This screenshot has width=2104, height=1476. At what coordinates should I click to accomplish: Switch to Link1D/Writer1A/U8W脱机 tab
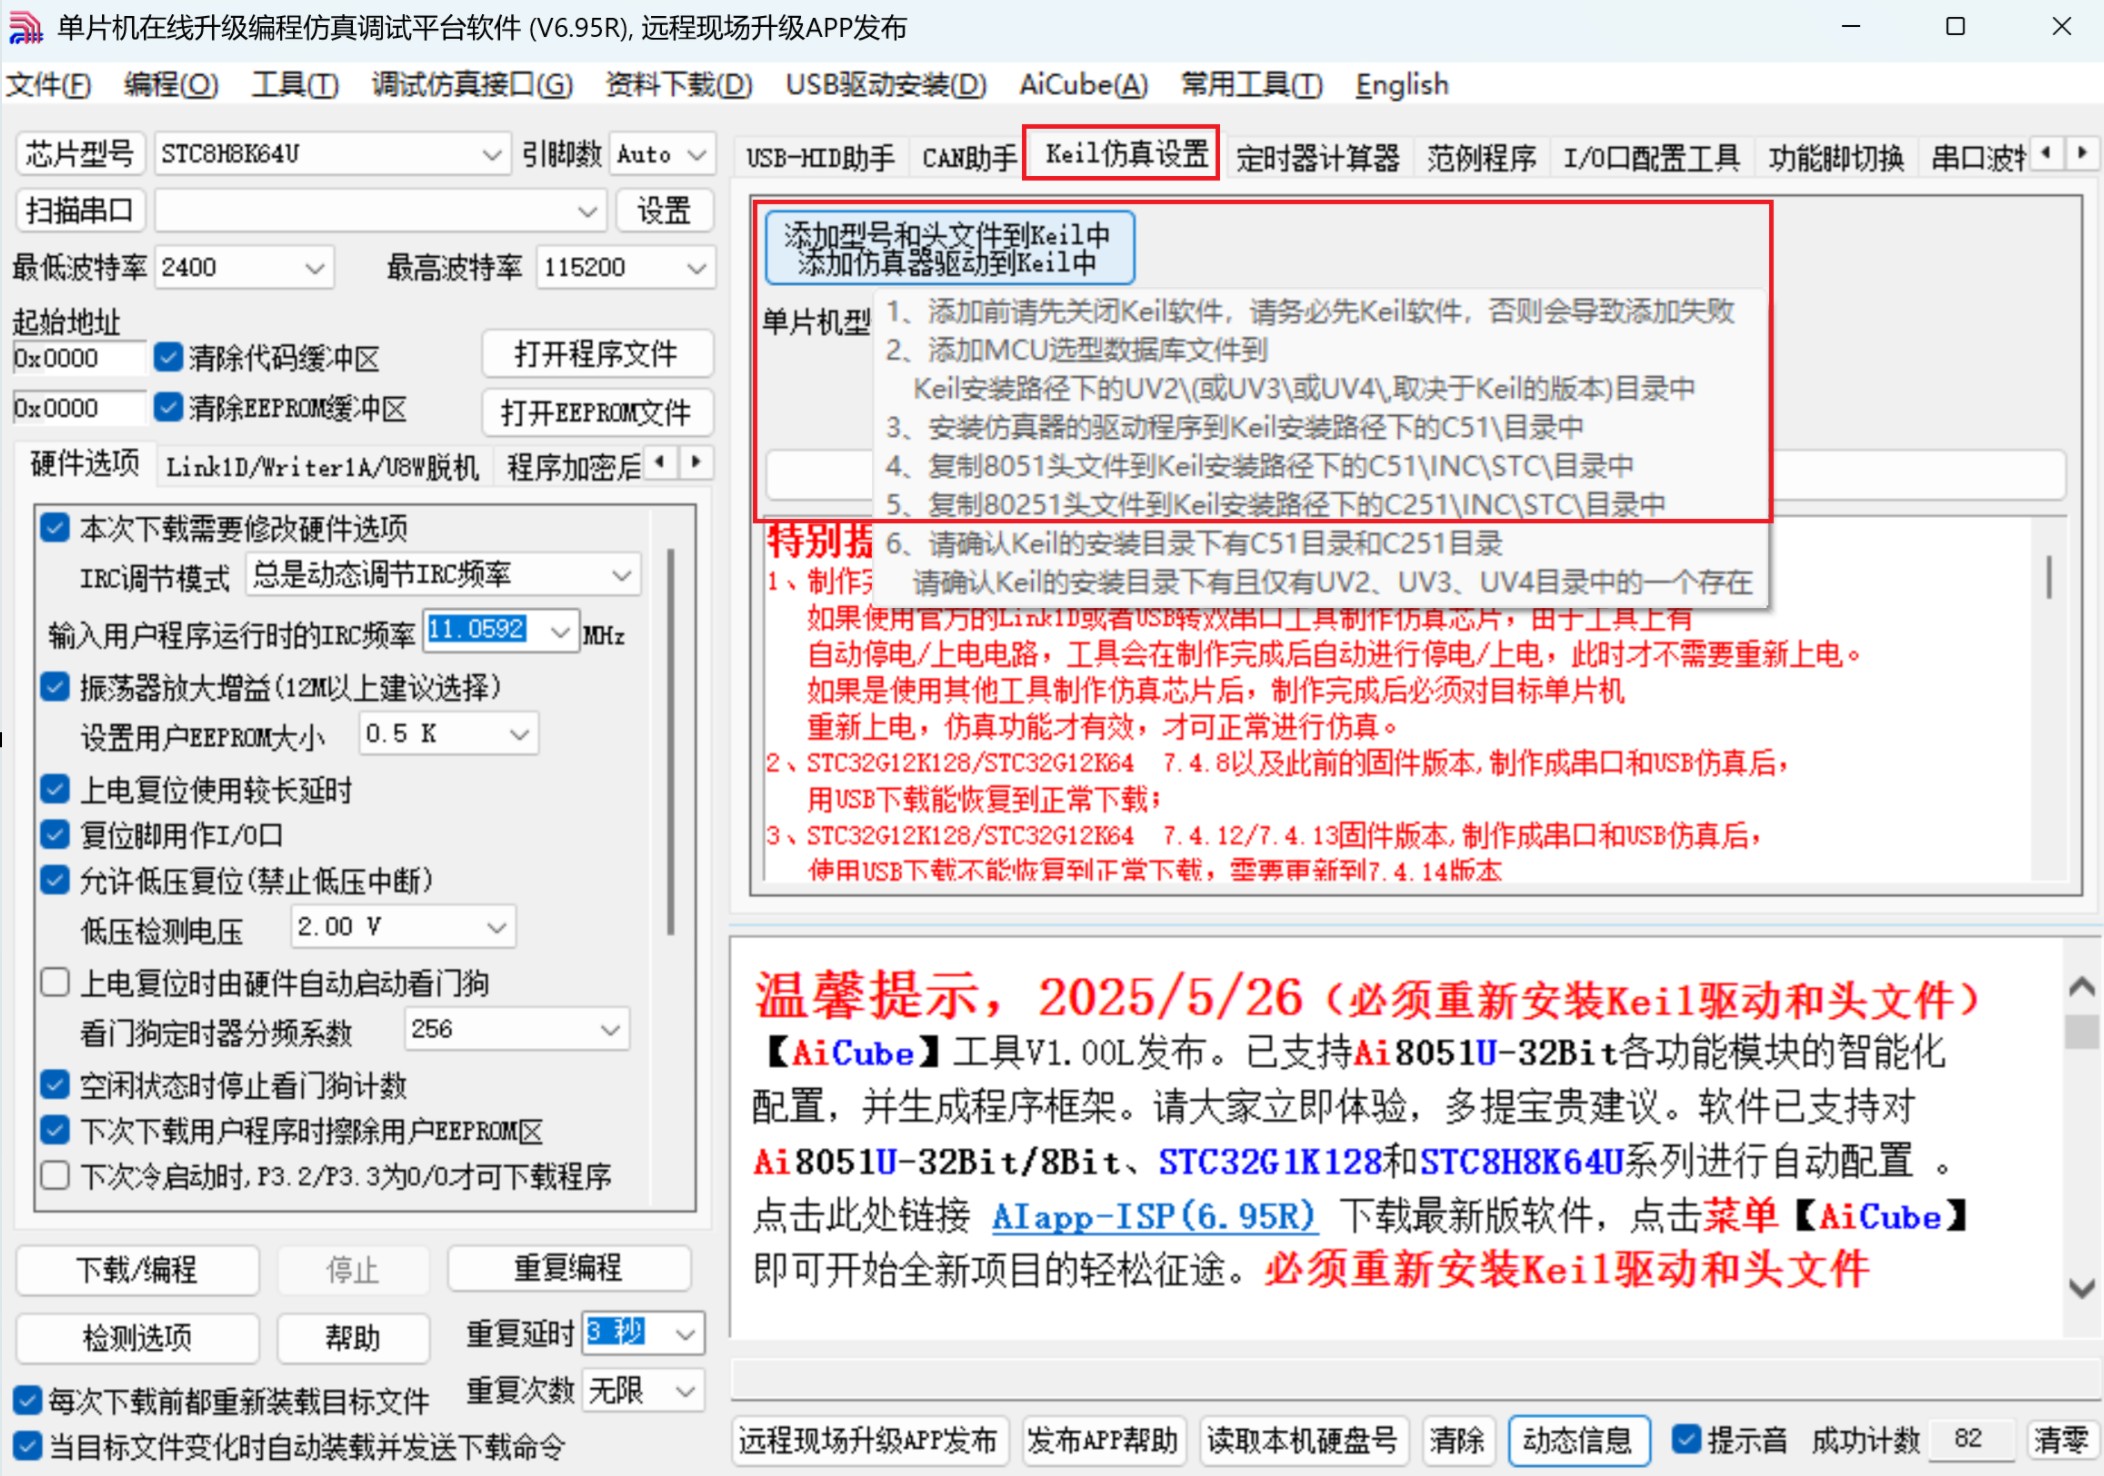[322, 466]
